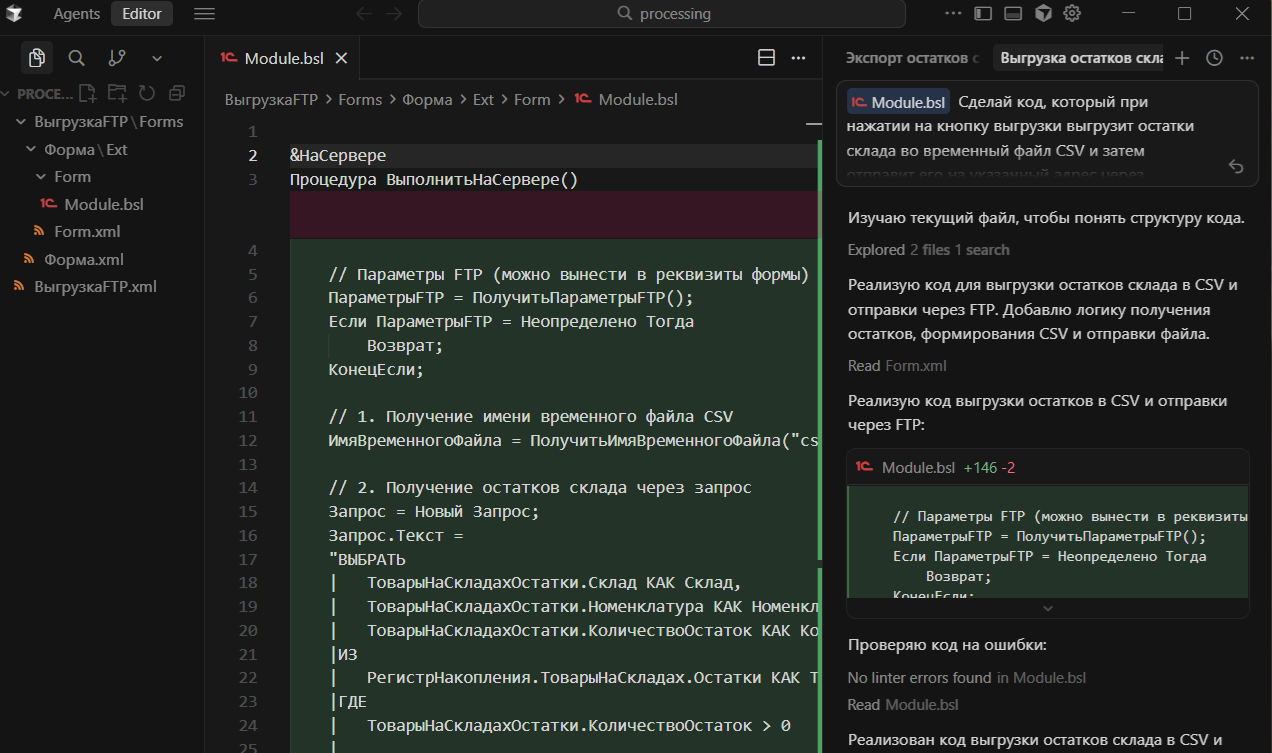This screenshot has width=1272, height=753.
Task: Click 'Read Module.bsl' chat step
Action: pos(903,705)
